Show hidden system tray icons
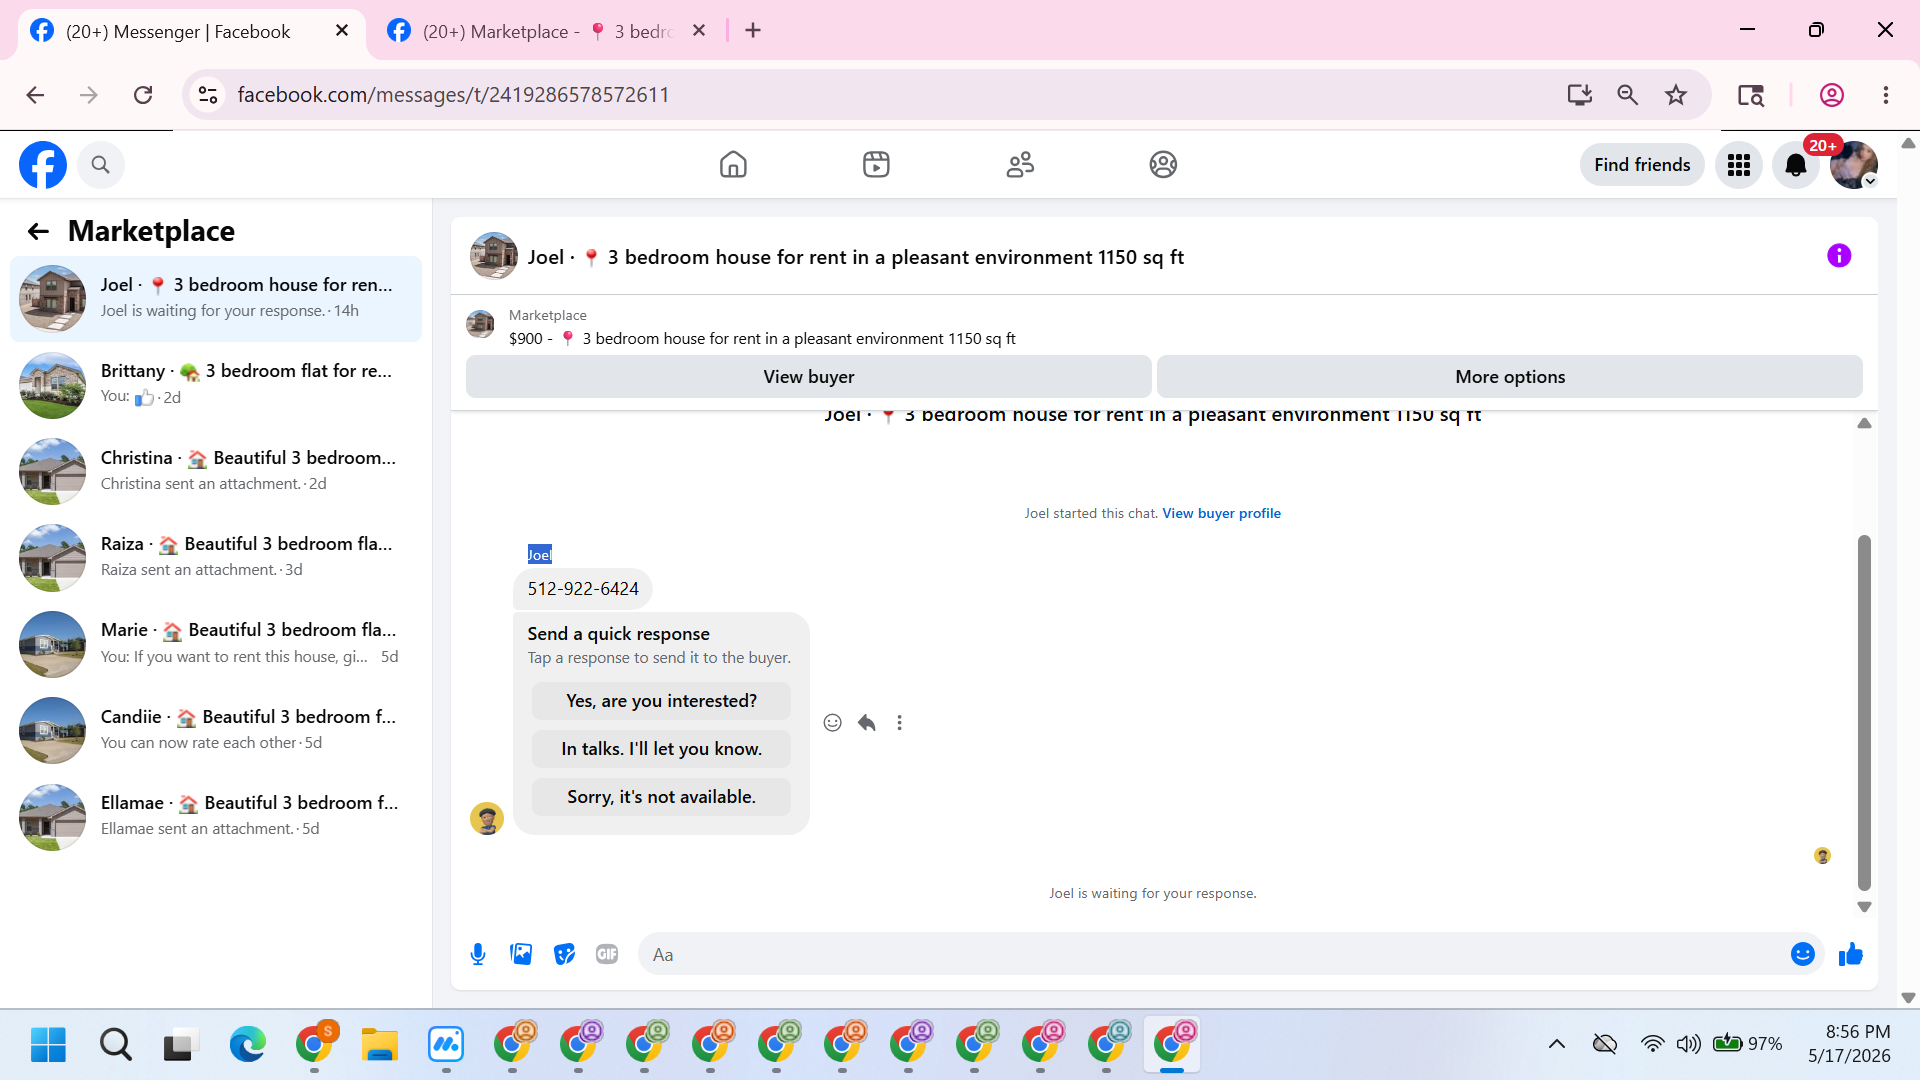The width and height of the screenshot is (1920, 1080). coord(1557,1045)
